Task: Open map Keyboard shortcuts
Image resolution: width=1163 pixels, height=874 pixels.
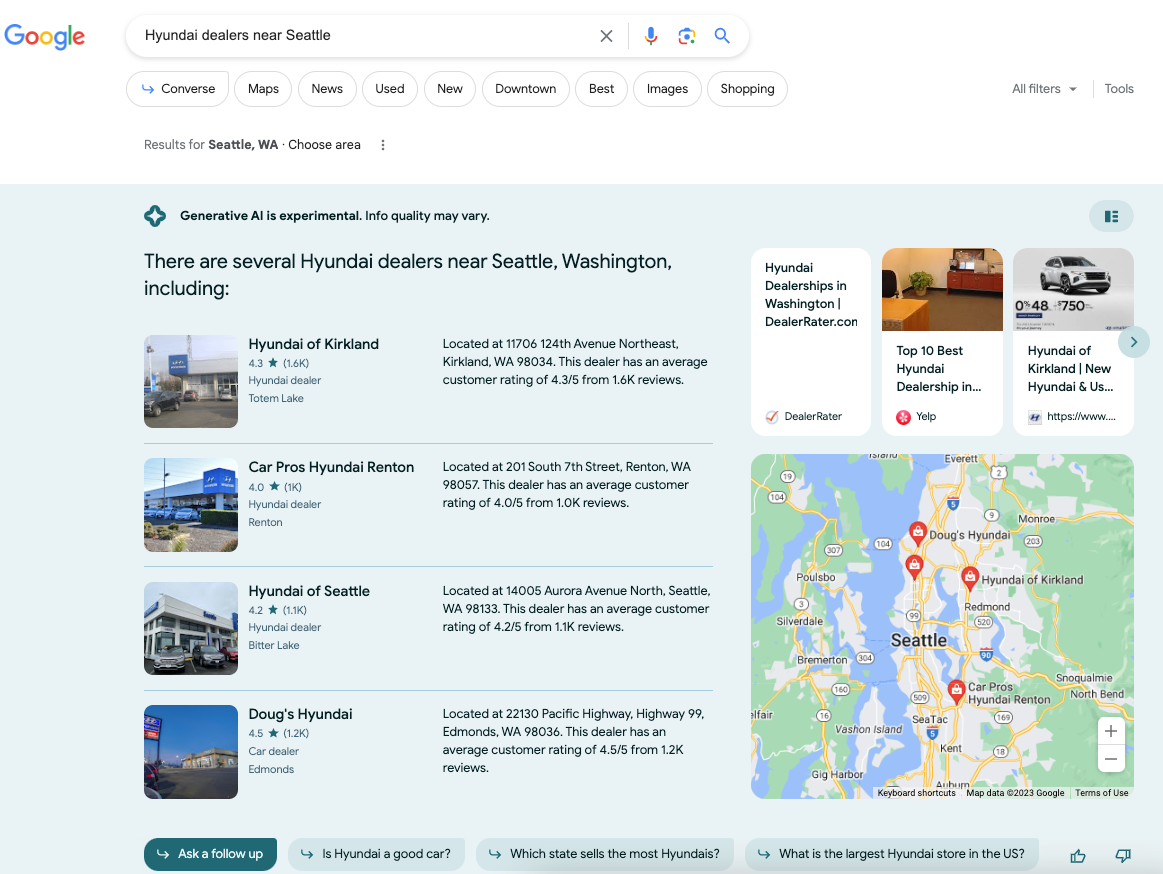Action: 916,793
